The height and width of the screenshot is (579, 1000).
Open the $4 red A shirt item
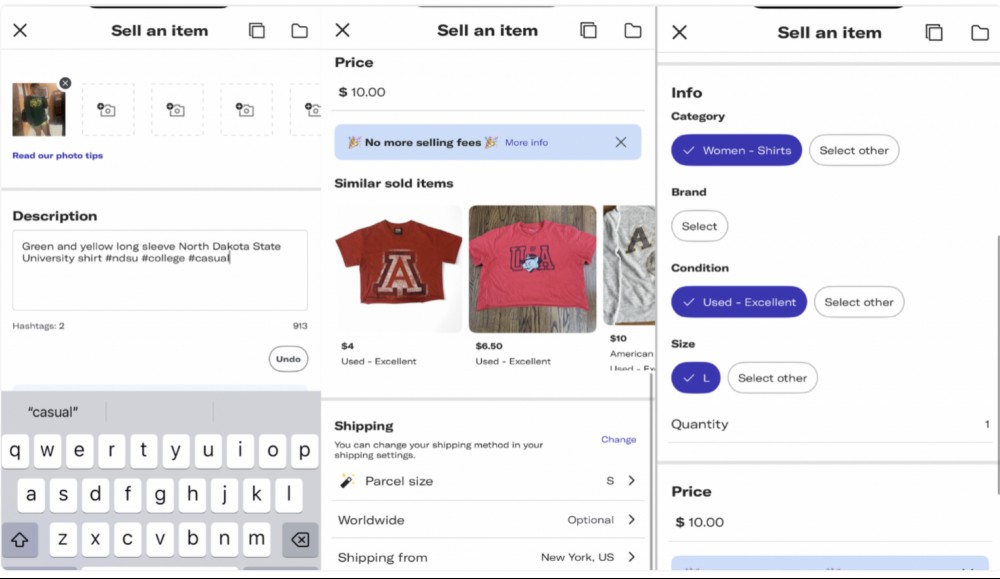point(398,269)
